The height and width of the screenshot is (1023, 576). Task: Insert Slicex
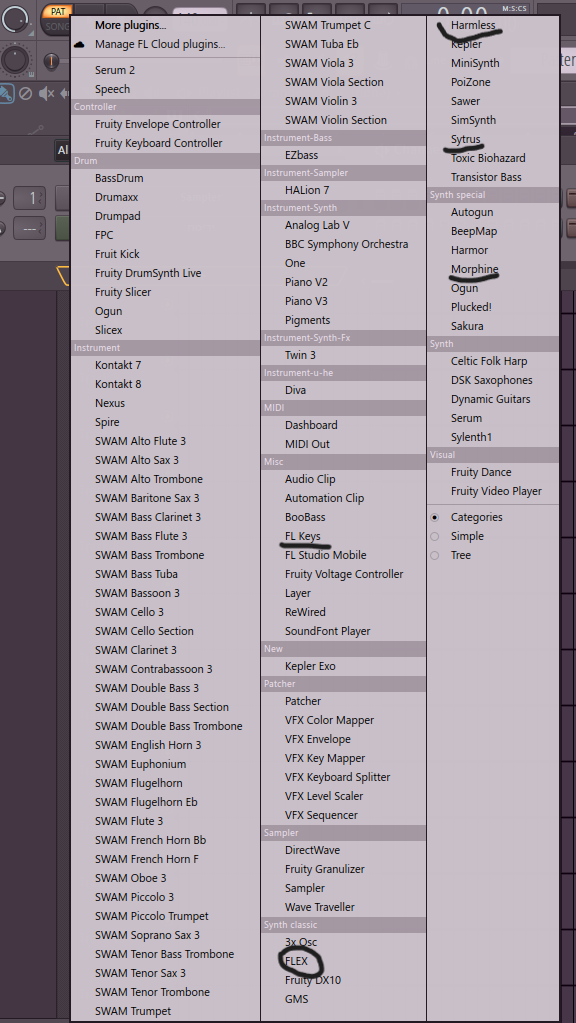(109, 330)
